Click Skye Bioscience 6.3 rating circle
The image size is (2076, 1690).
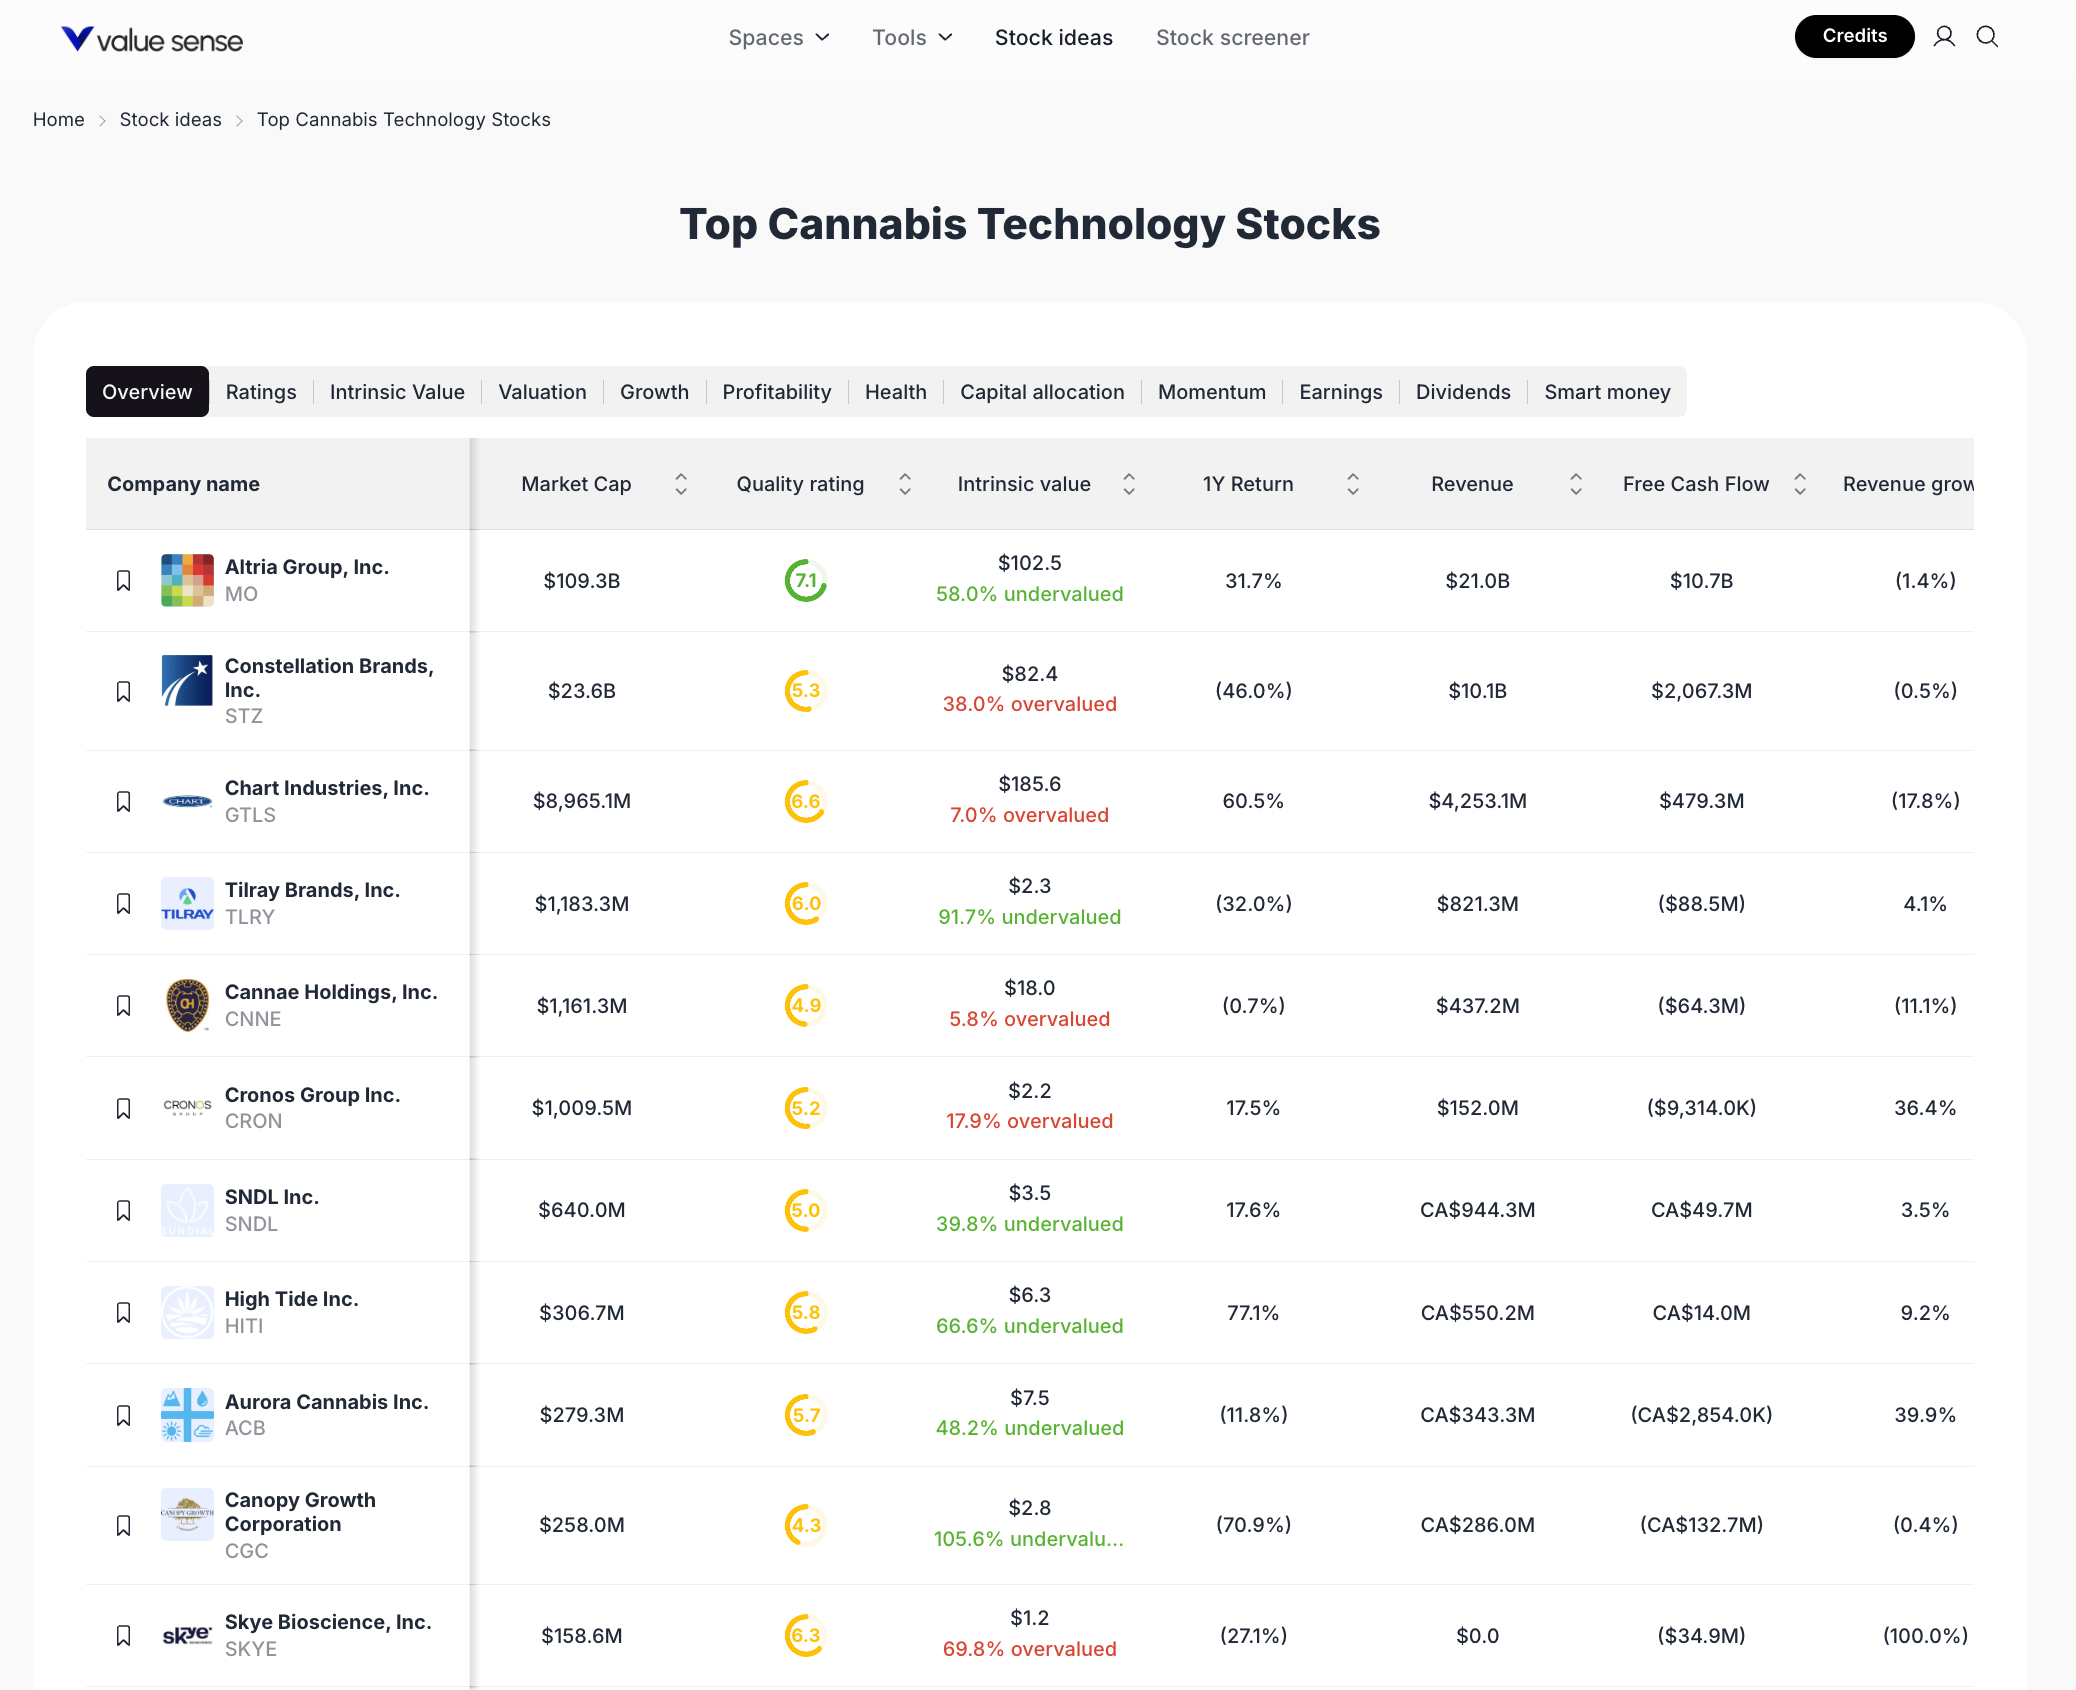coord(805,1635)
